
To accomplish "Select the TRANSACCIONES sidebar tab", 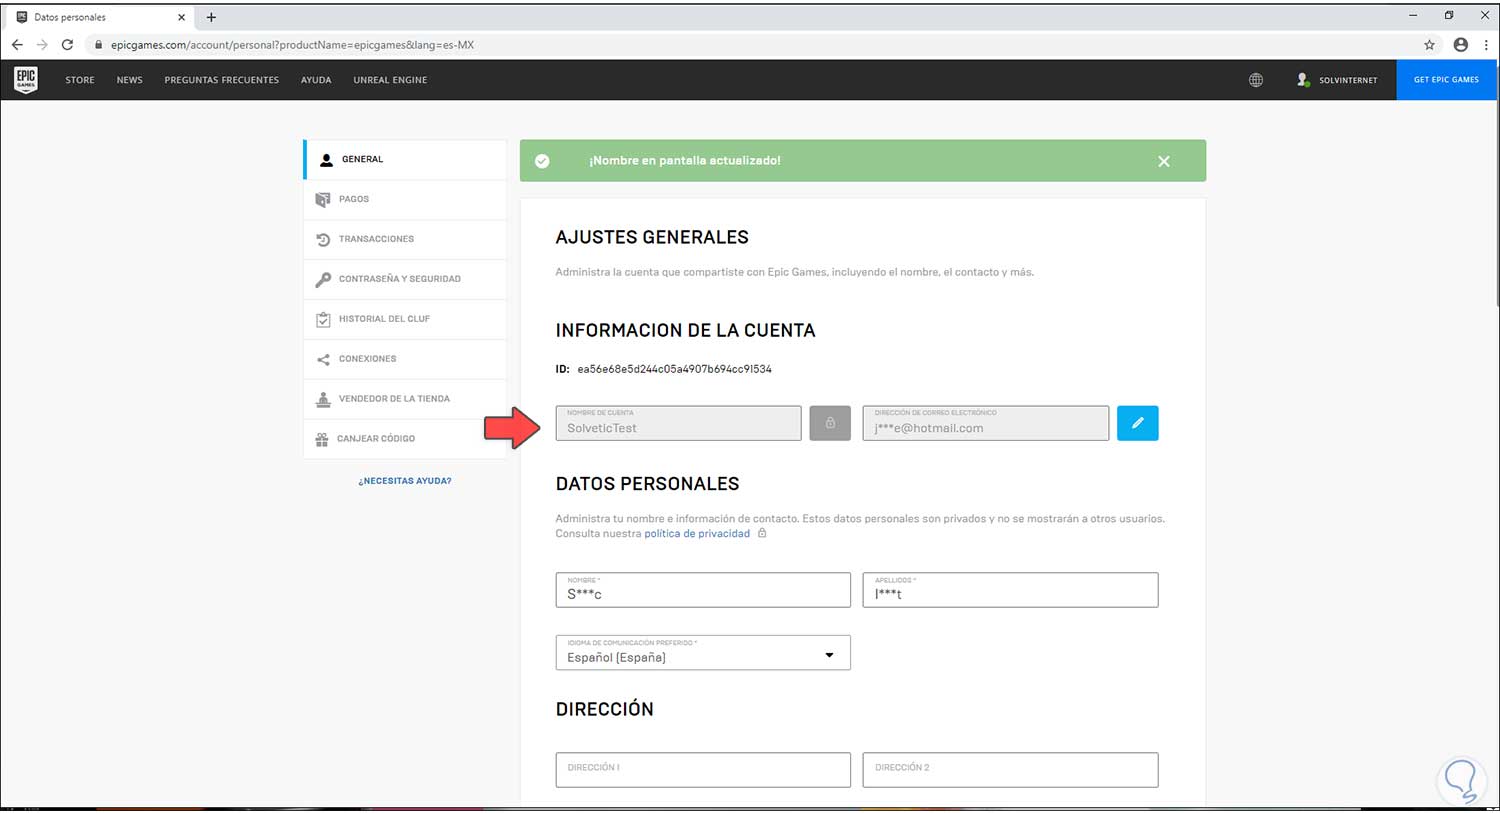I will pos(405,239).
